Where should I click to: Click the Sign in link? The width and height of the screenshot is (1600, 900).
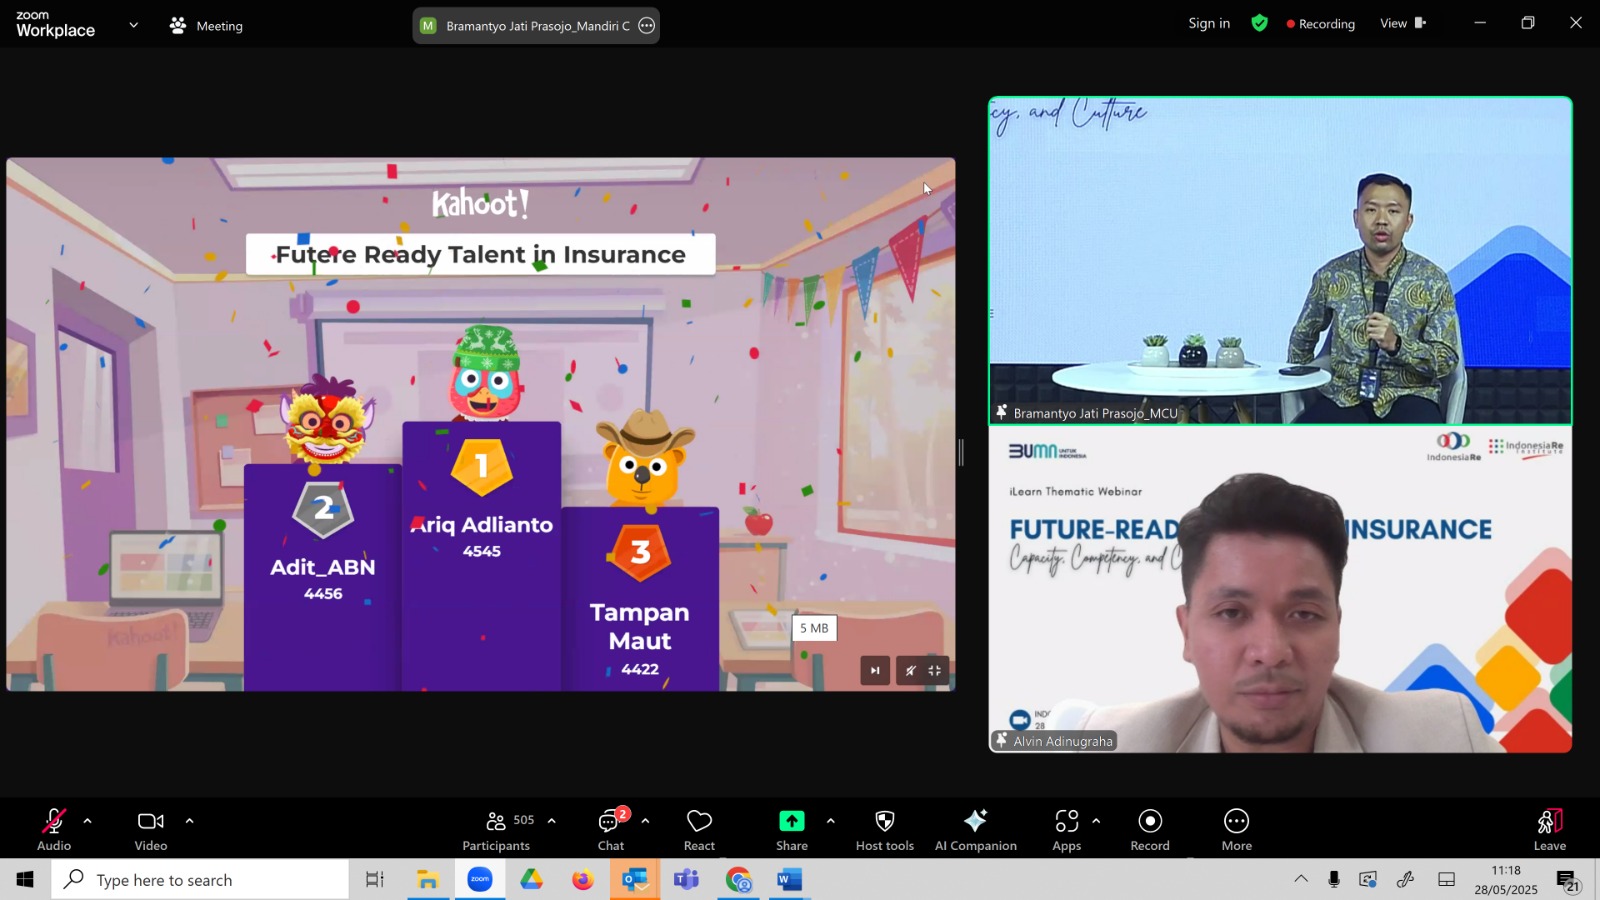(1208, 23)
